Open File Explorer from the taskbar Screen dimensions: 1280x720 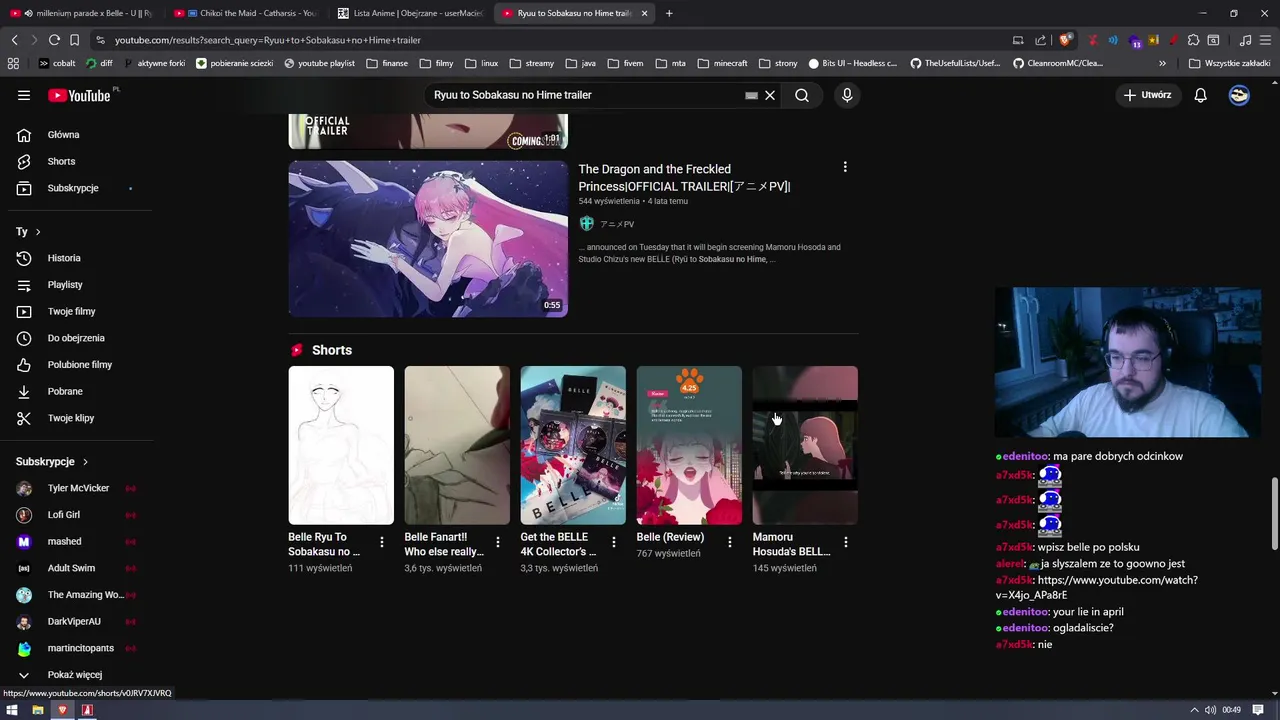click(x=37, y=710)
